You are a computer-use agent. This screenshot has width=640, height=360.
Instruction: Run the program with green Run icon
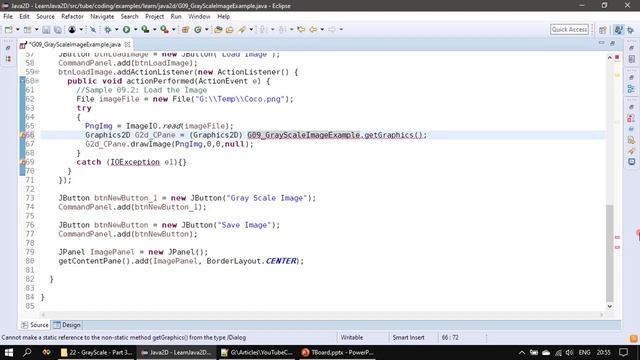[x=127, y=29]
